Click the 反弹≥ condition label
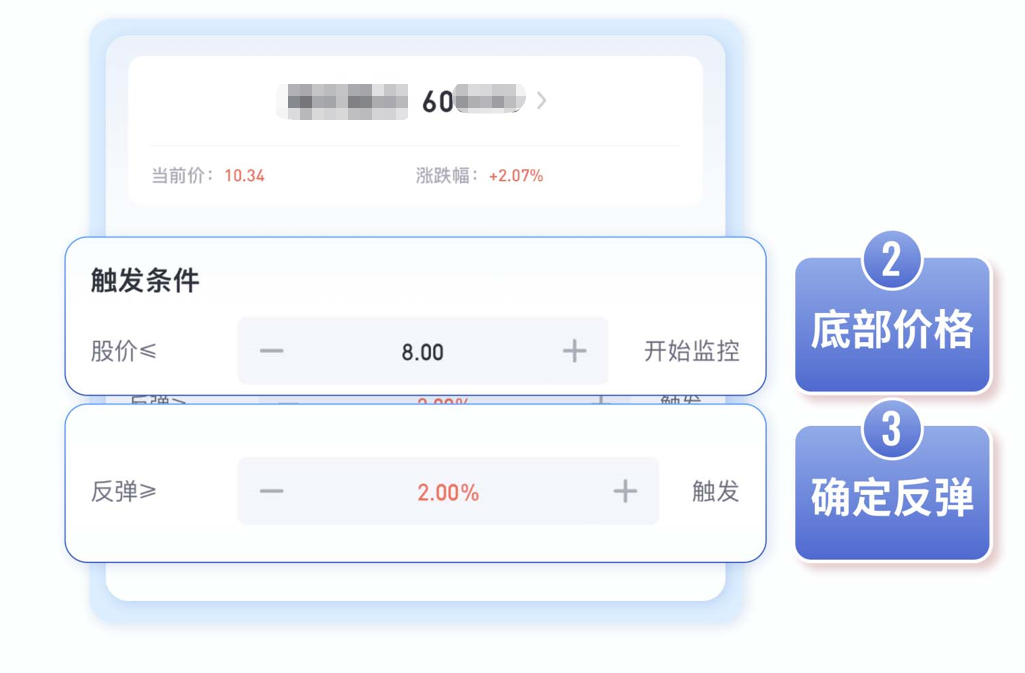This screenshot has width=1025, height=673. coord(124,491)
